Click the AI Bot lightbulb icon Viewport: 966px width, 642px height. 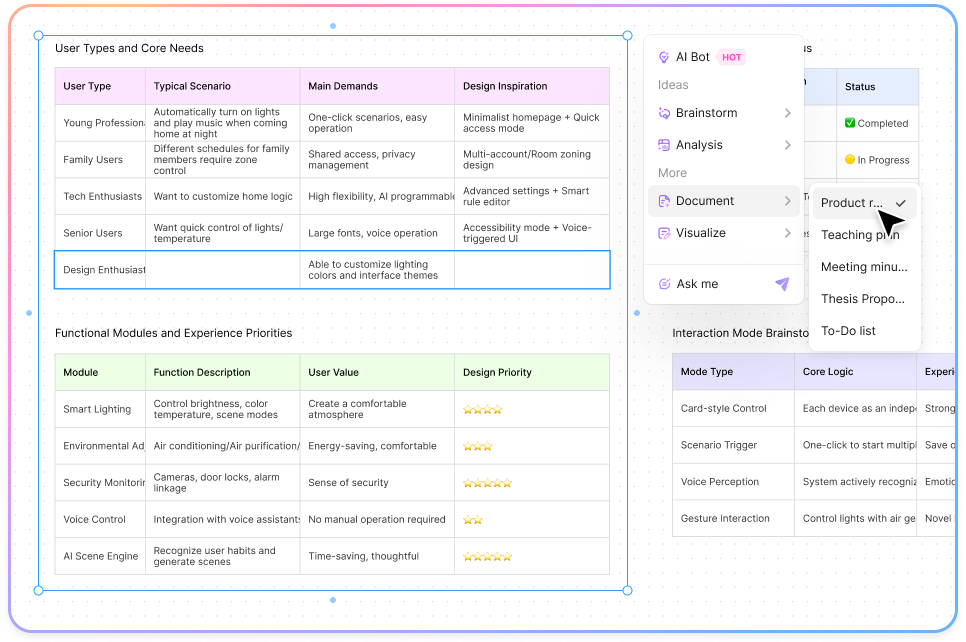pos(664,57)
